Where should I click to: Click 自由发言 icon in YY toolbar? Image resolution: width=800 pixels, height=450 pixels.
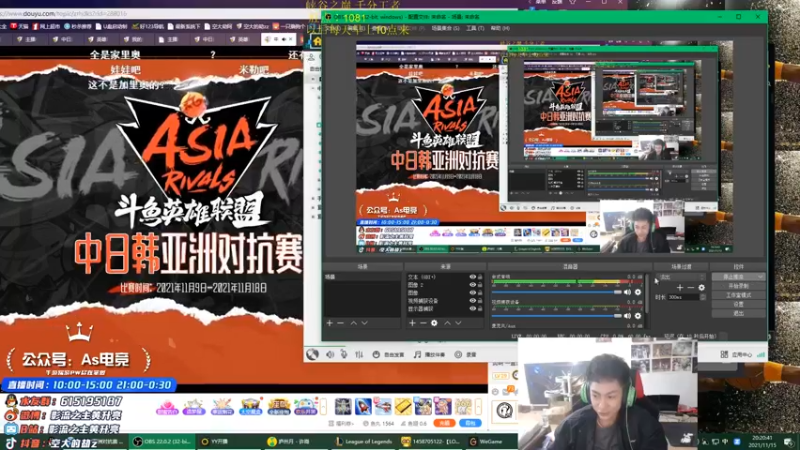pyautogui.click(x=376, y=355)
